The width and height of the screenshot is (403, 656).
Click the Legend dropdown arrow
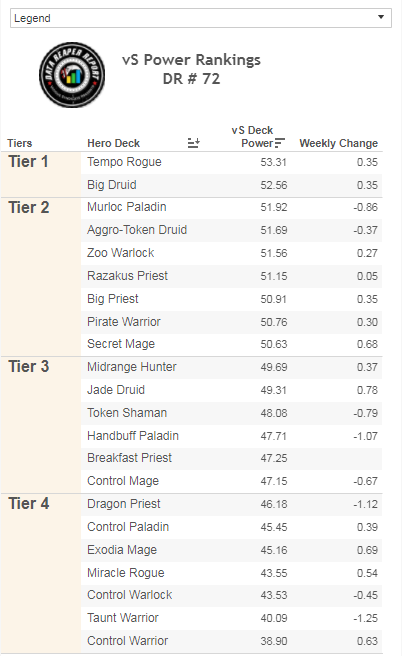tap(380, 17)
